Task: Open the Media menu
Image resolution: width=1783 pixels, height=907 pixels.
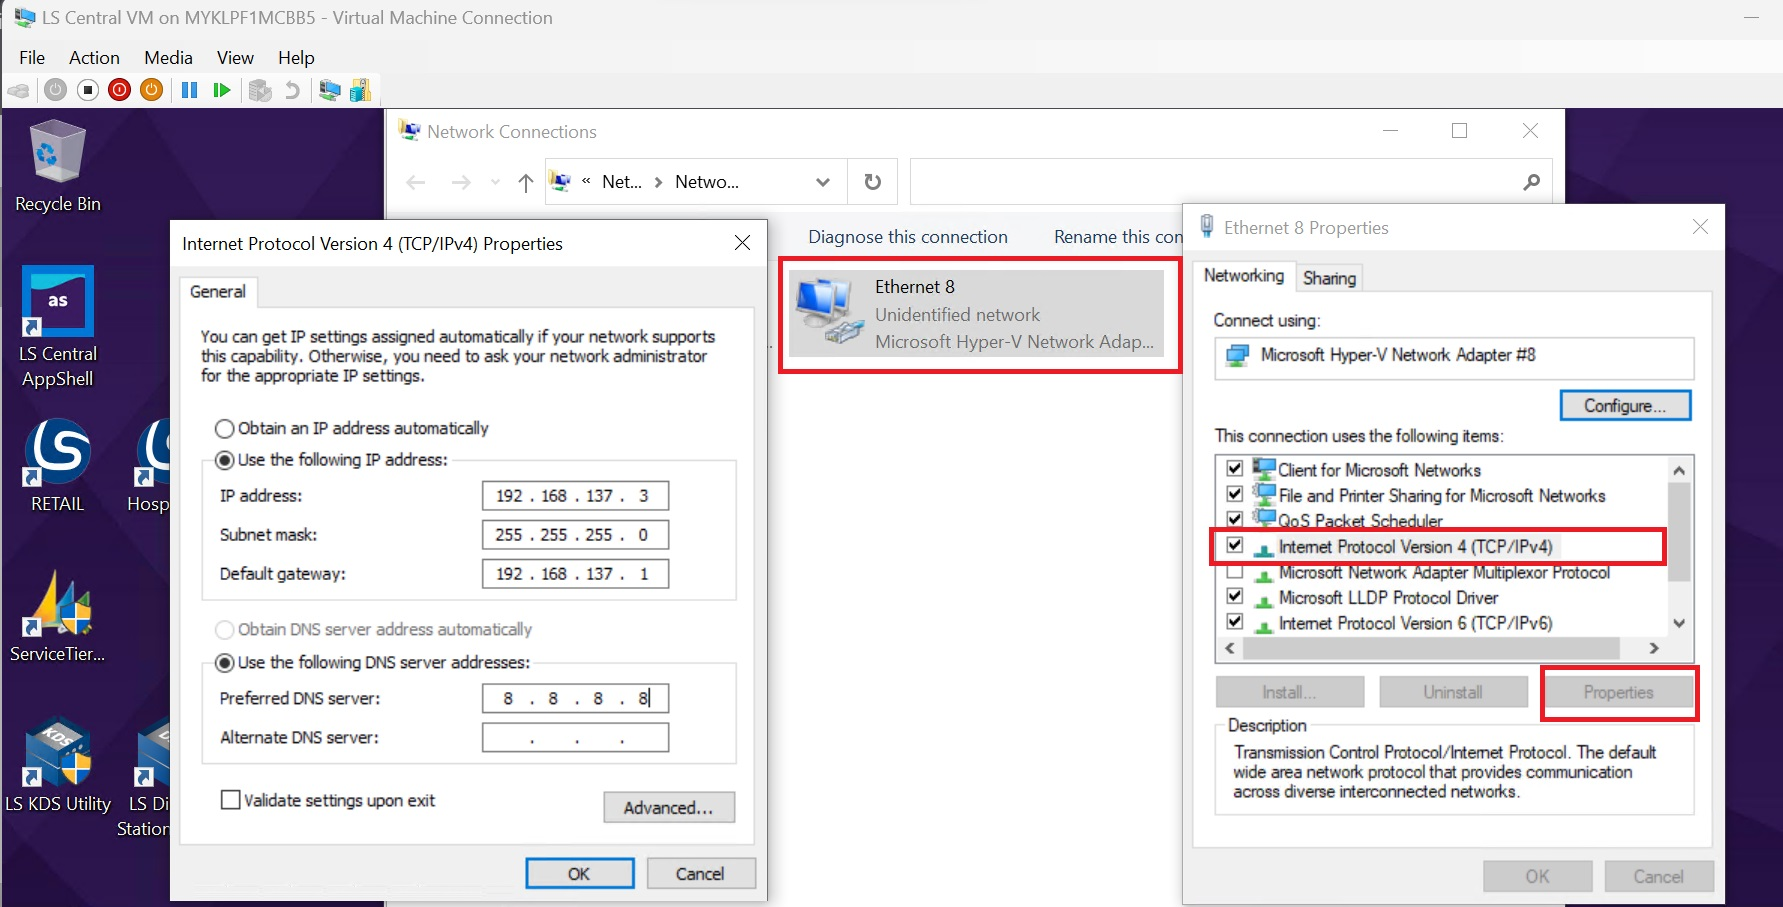Action: point(168,58)
